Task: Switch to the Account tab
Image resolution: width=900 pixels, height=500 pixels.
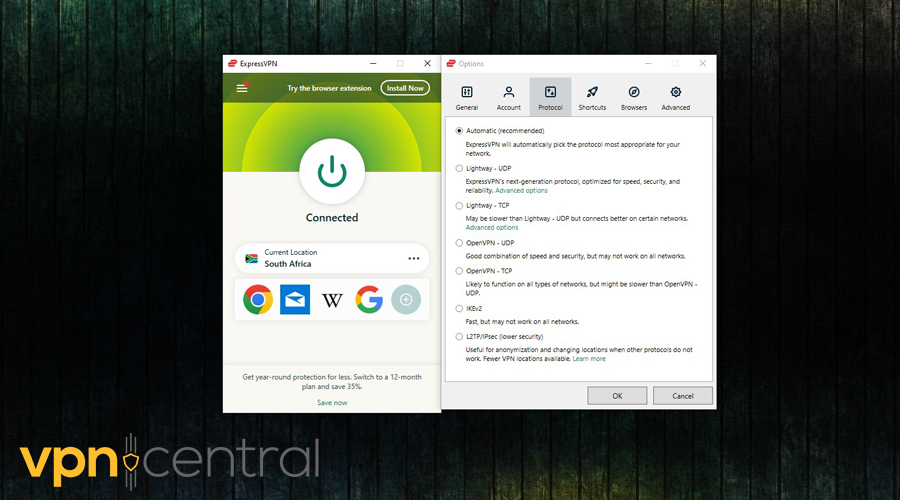Action: [509, 97]
